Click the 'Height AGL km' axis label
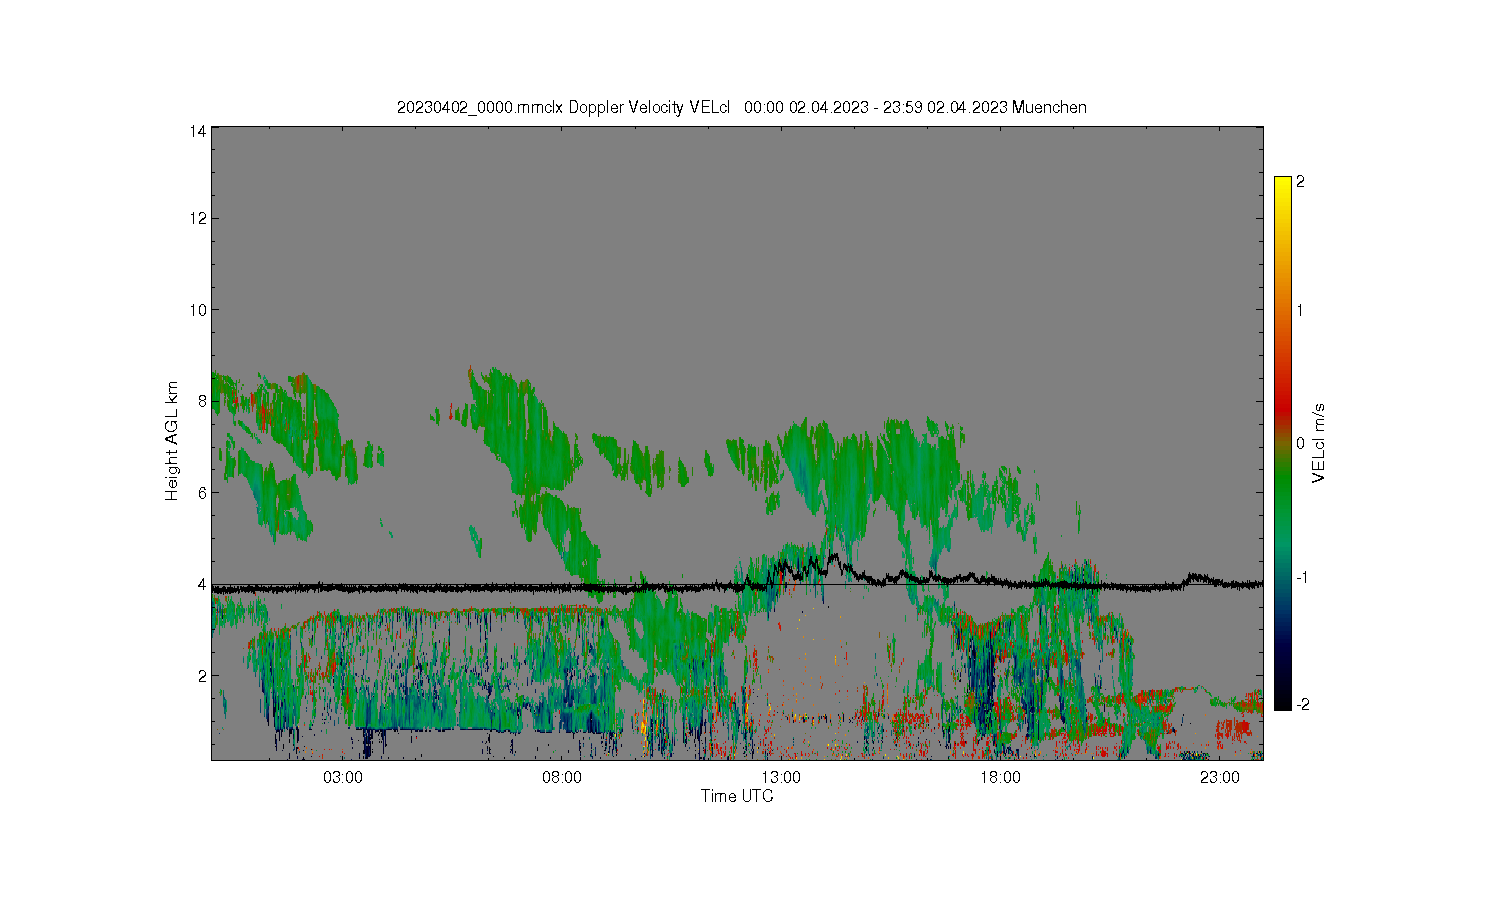The height and width of the screenshot is (900, 1500). pos(172,441)
